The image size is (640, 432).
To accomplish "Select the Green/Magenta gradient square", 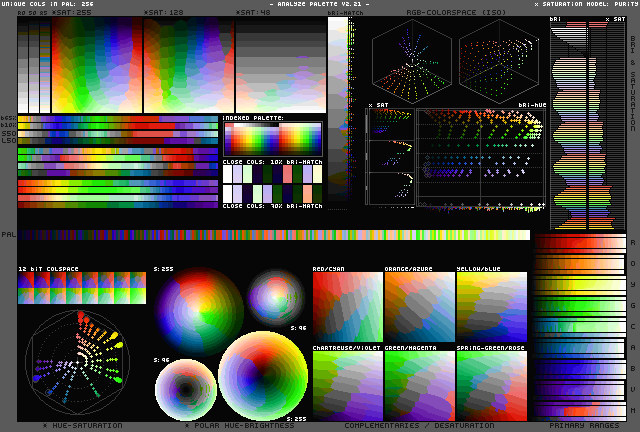I will [x=418, y=386].
